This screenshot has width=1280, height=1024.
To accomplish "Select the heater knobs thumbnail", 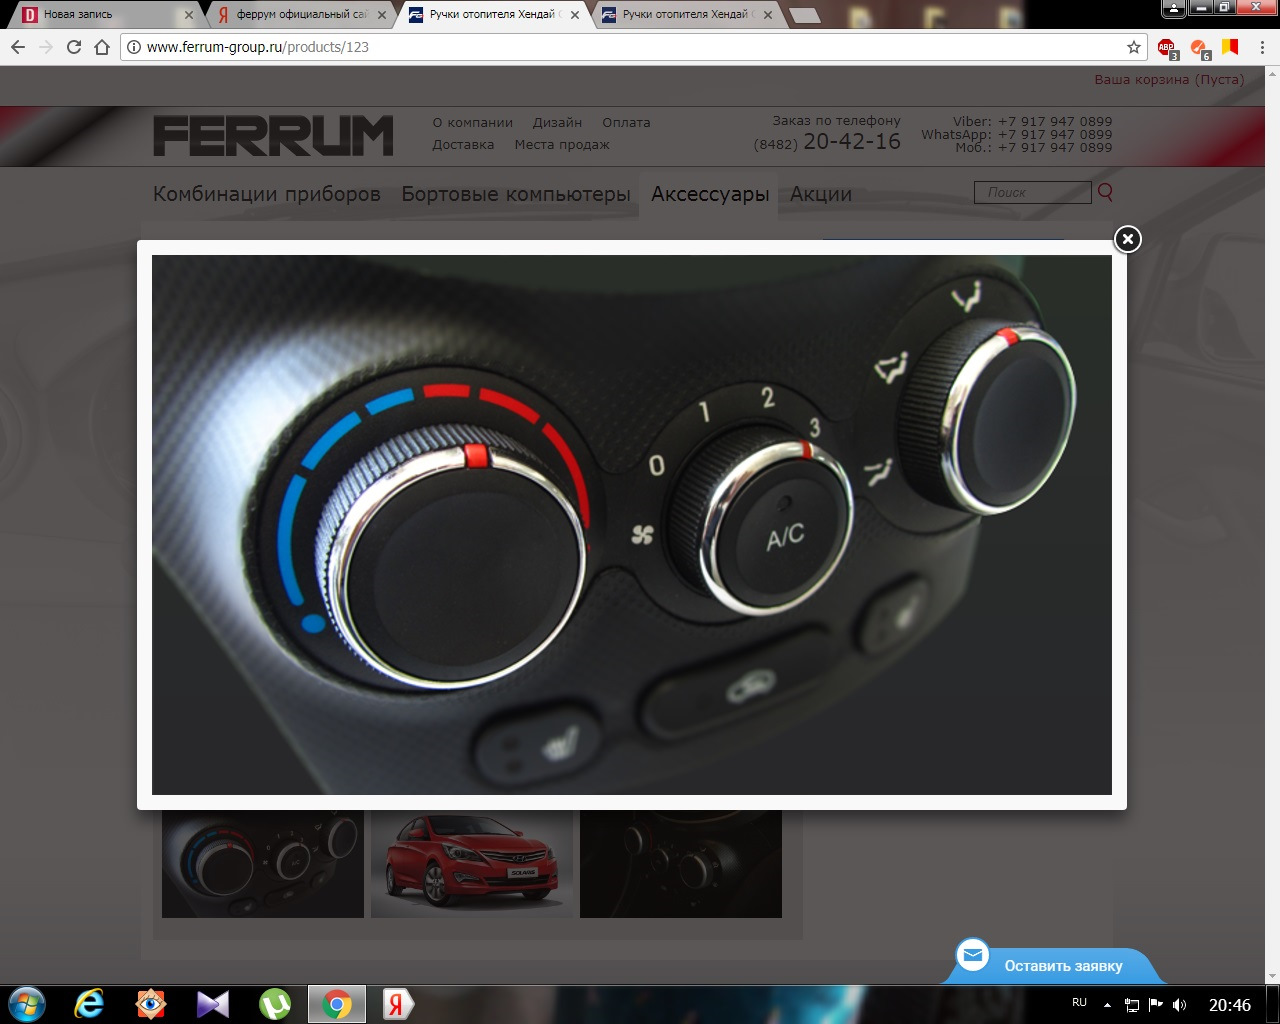I will click(x=263, y=864).
